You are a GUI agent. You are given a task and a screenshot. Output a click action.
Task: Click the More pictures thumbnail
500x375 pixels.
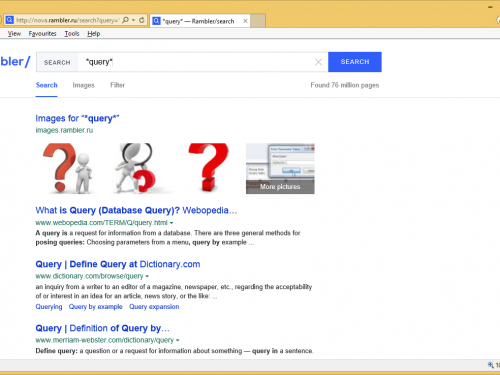pos(280,169)
